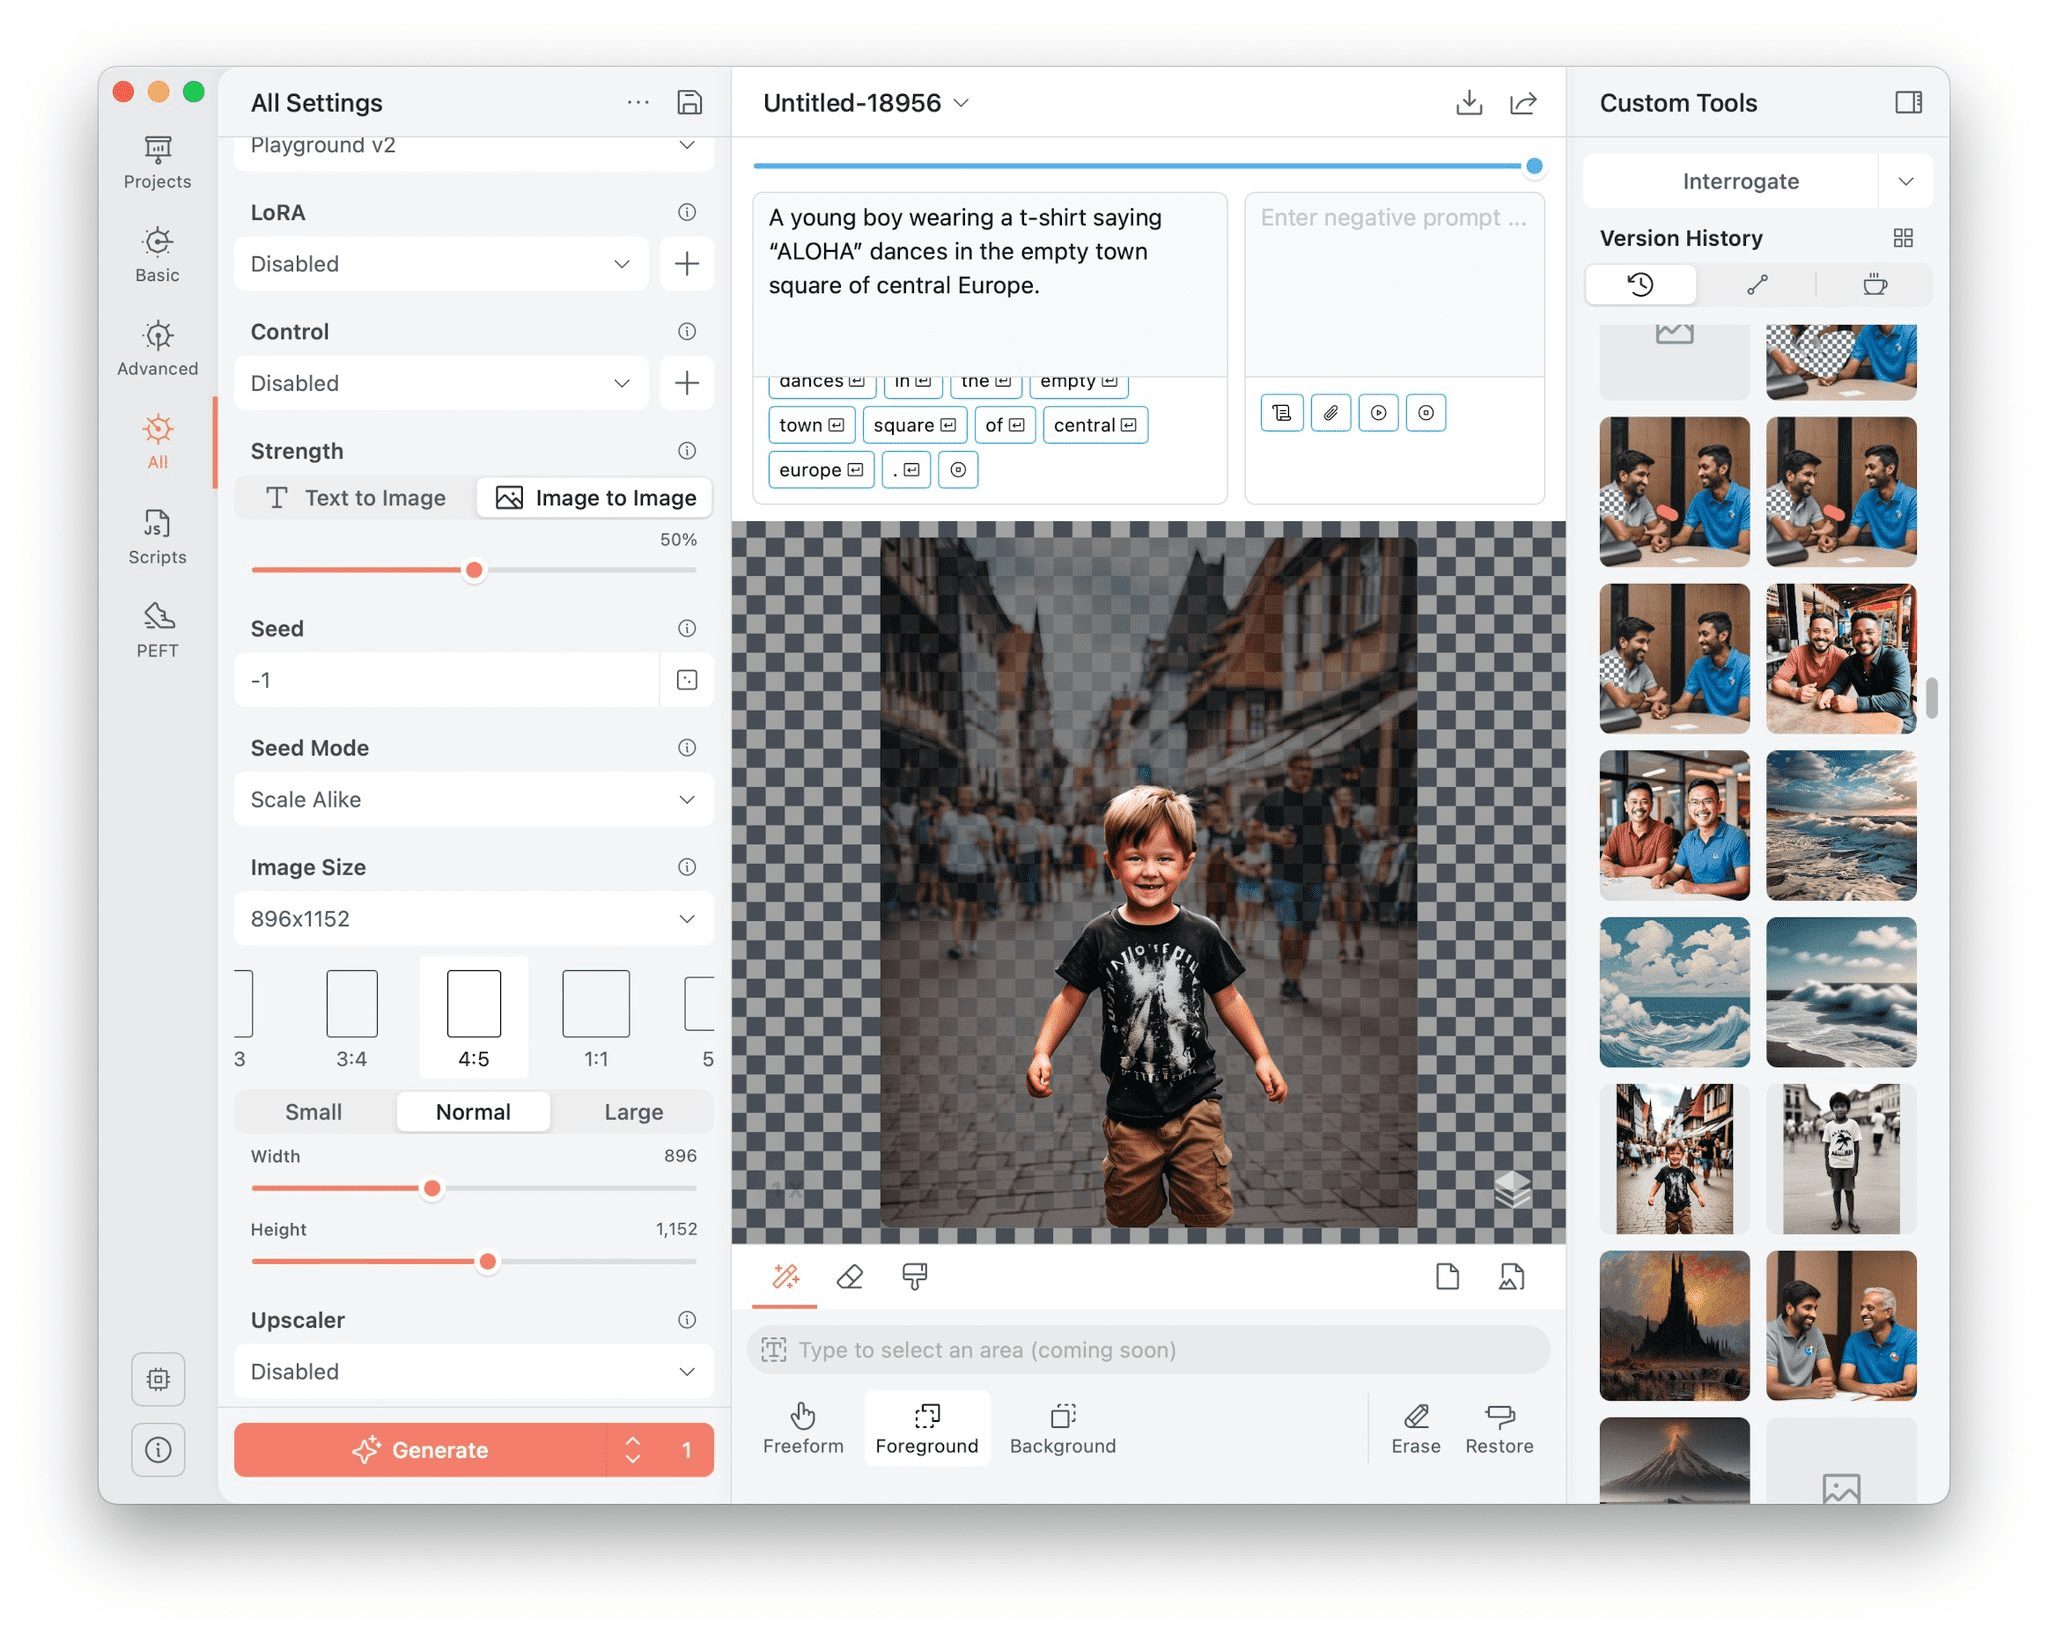Select Small image size
Viewport: 2048px width, 1634px height.
[x=314, y=1112]
